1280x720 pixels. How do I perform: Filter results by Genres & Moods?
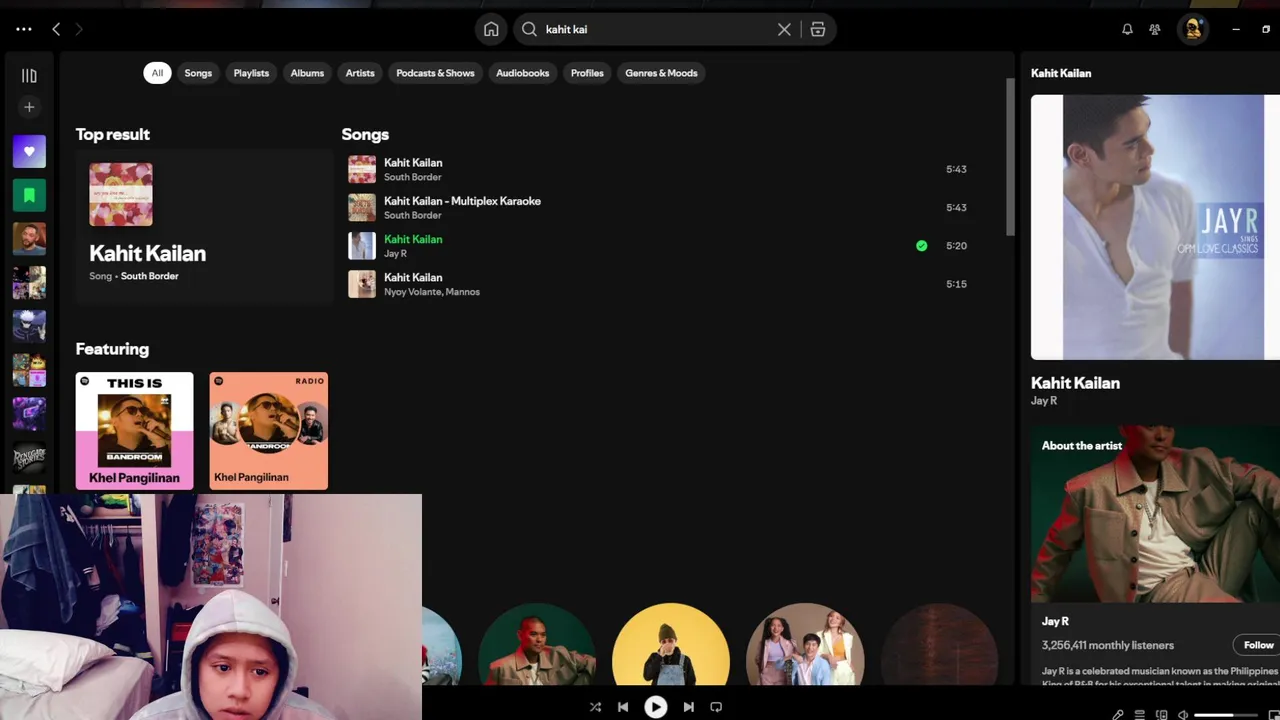coord(661,73)
